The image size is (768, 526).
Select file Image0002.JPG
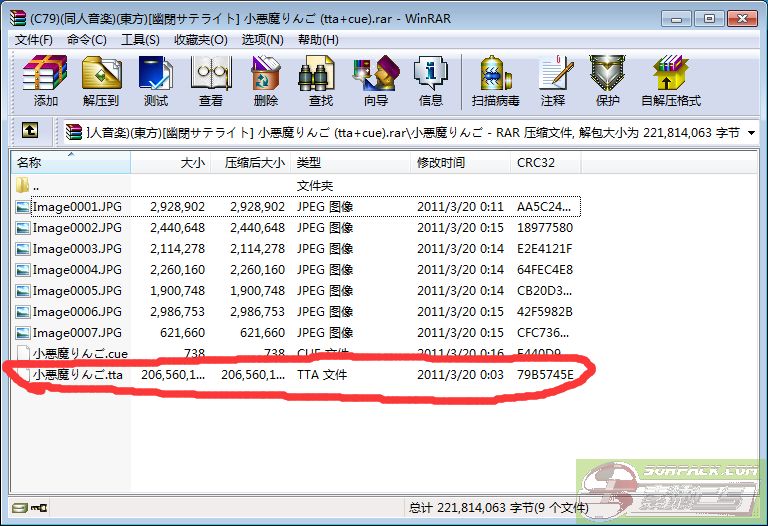(77, 228)
